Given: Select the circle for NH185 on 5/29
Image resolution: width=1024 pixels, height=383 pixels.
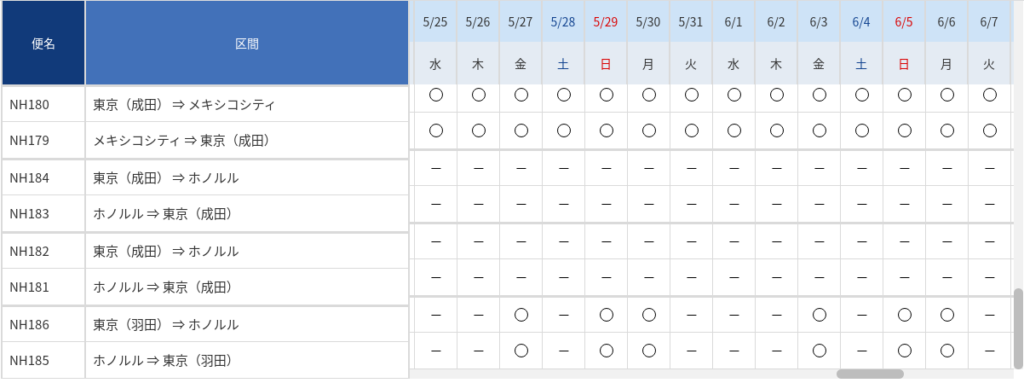Looking at the screenshot, I should (606, 350).
